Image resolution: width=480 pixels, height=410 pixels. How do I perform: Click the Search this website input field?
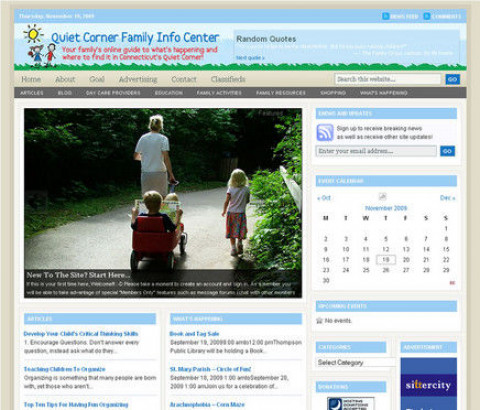click(388, 79)
